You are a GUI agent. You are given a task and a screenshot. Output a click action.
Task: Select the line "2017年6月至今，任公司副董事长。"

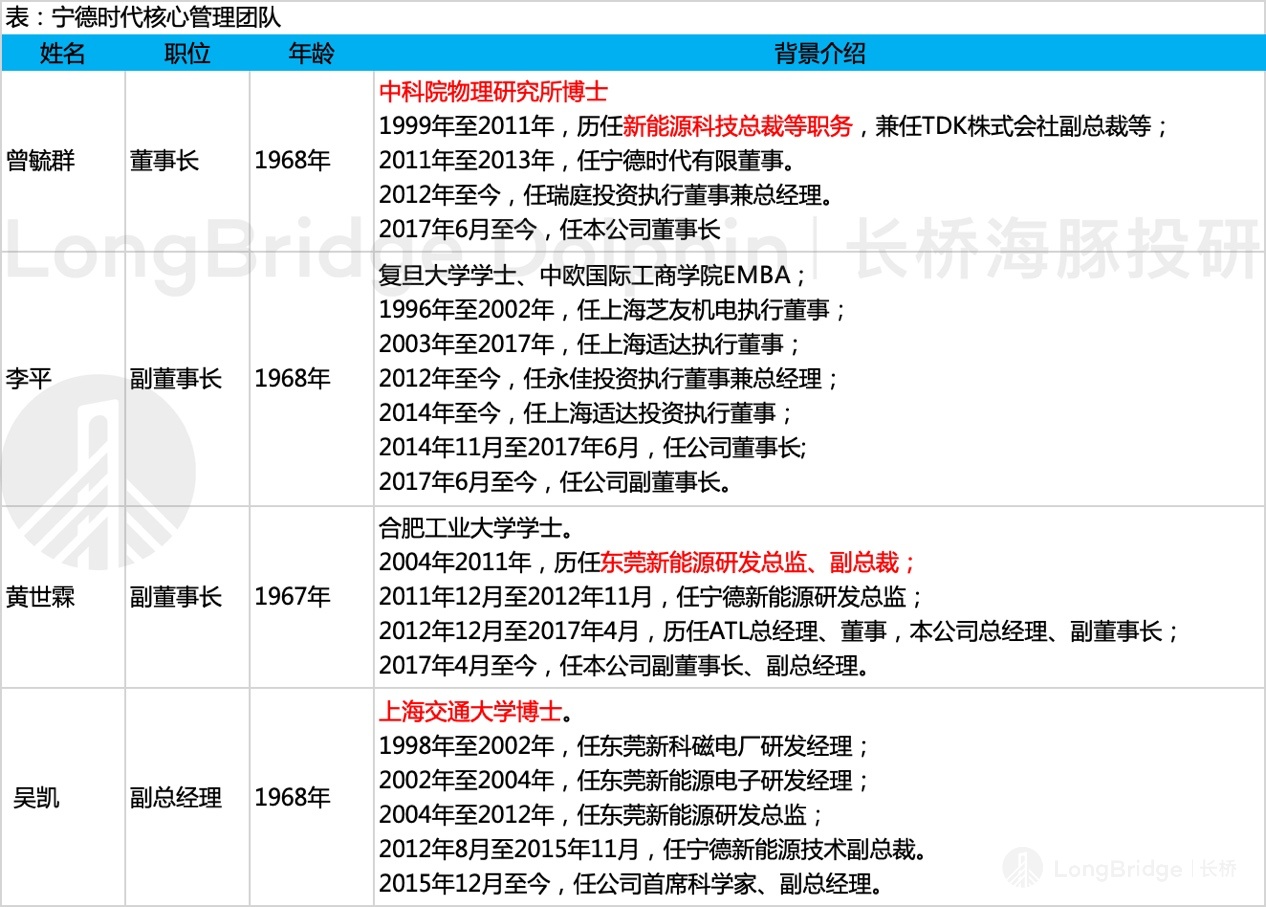pyautogui.click(x=555, y=482)
